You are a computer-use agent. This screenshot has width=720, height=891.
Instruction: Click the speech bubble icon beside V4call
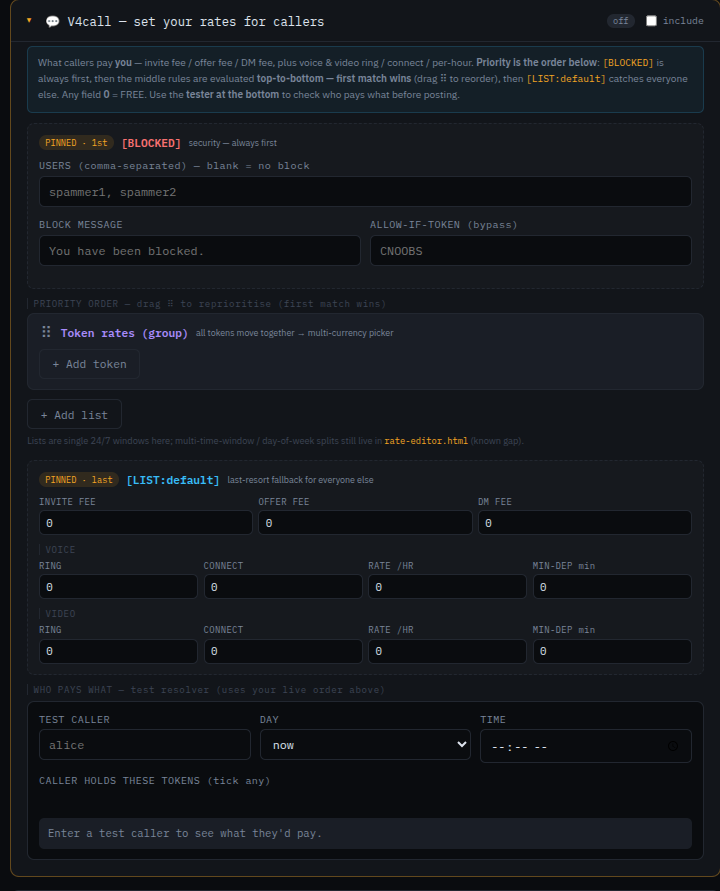(52, 22)
